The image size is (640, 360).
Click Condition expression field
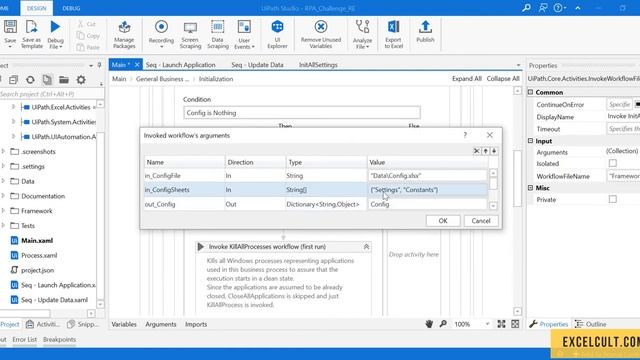click(x=302, y=113)
